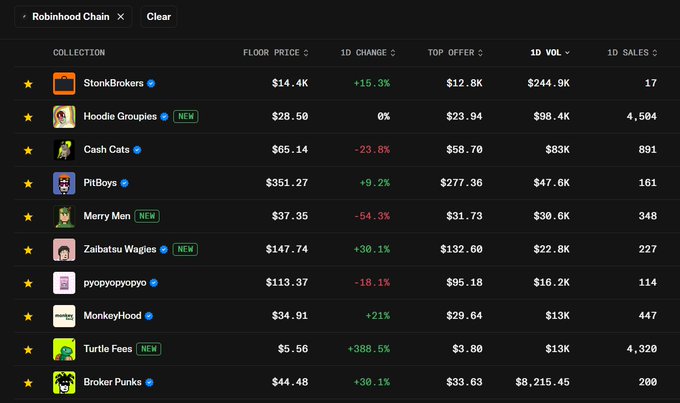Click Cash Cats verified badge
680x403 pixels.
tap(137, 150)
